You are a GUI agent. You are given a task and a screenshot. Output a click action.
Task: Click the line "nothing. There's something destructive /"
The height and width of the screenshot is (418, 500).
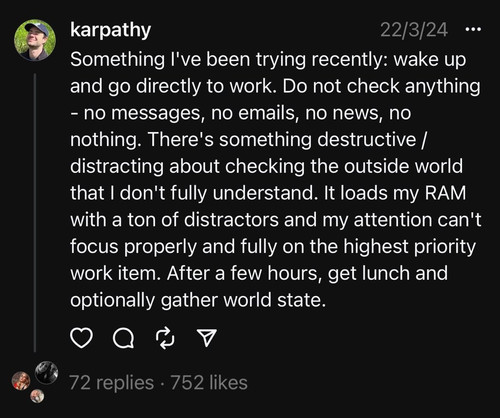[249, 140]
